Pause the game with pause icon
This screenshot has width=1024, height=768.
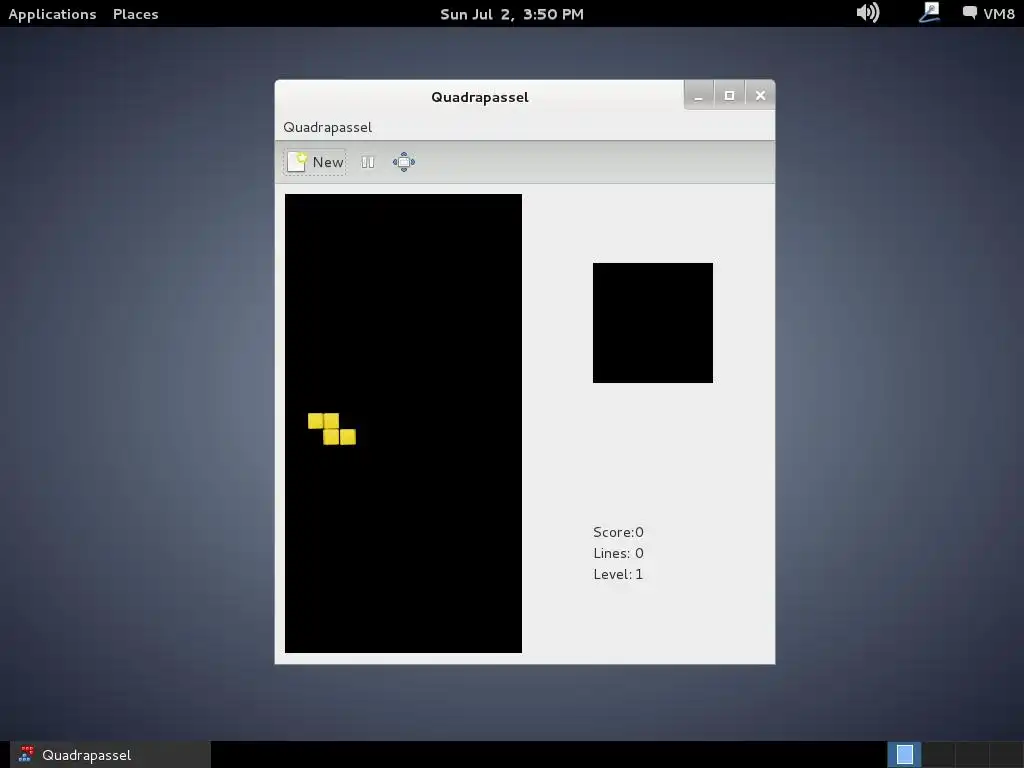(x=368, y=162)
